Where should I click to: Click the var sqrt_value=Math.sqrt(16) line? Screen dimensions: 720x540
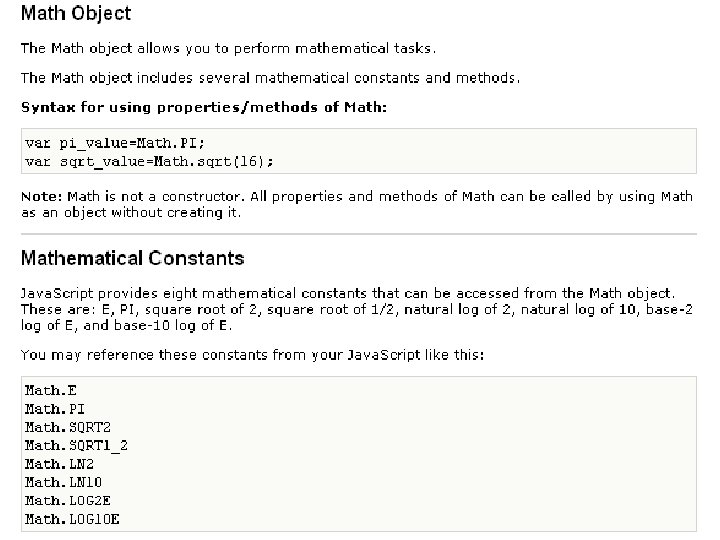(148, 160)
